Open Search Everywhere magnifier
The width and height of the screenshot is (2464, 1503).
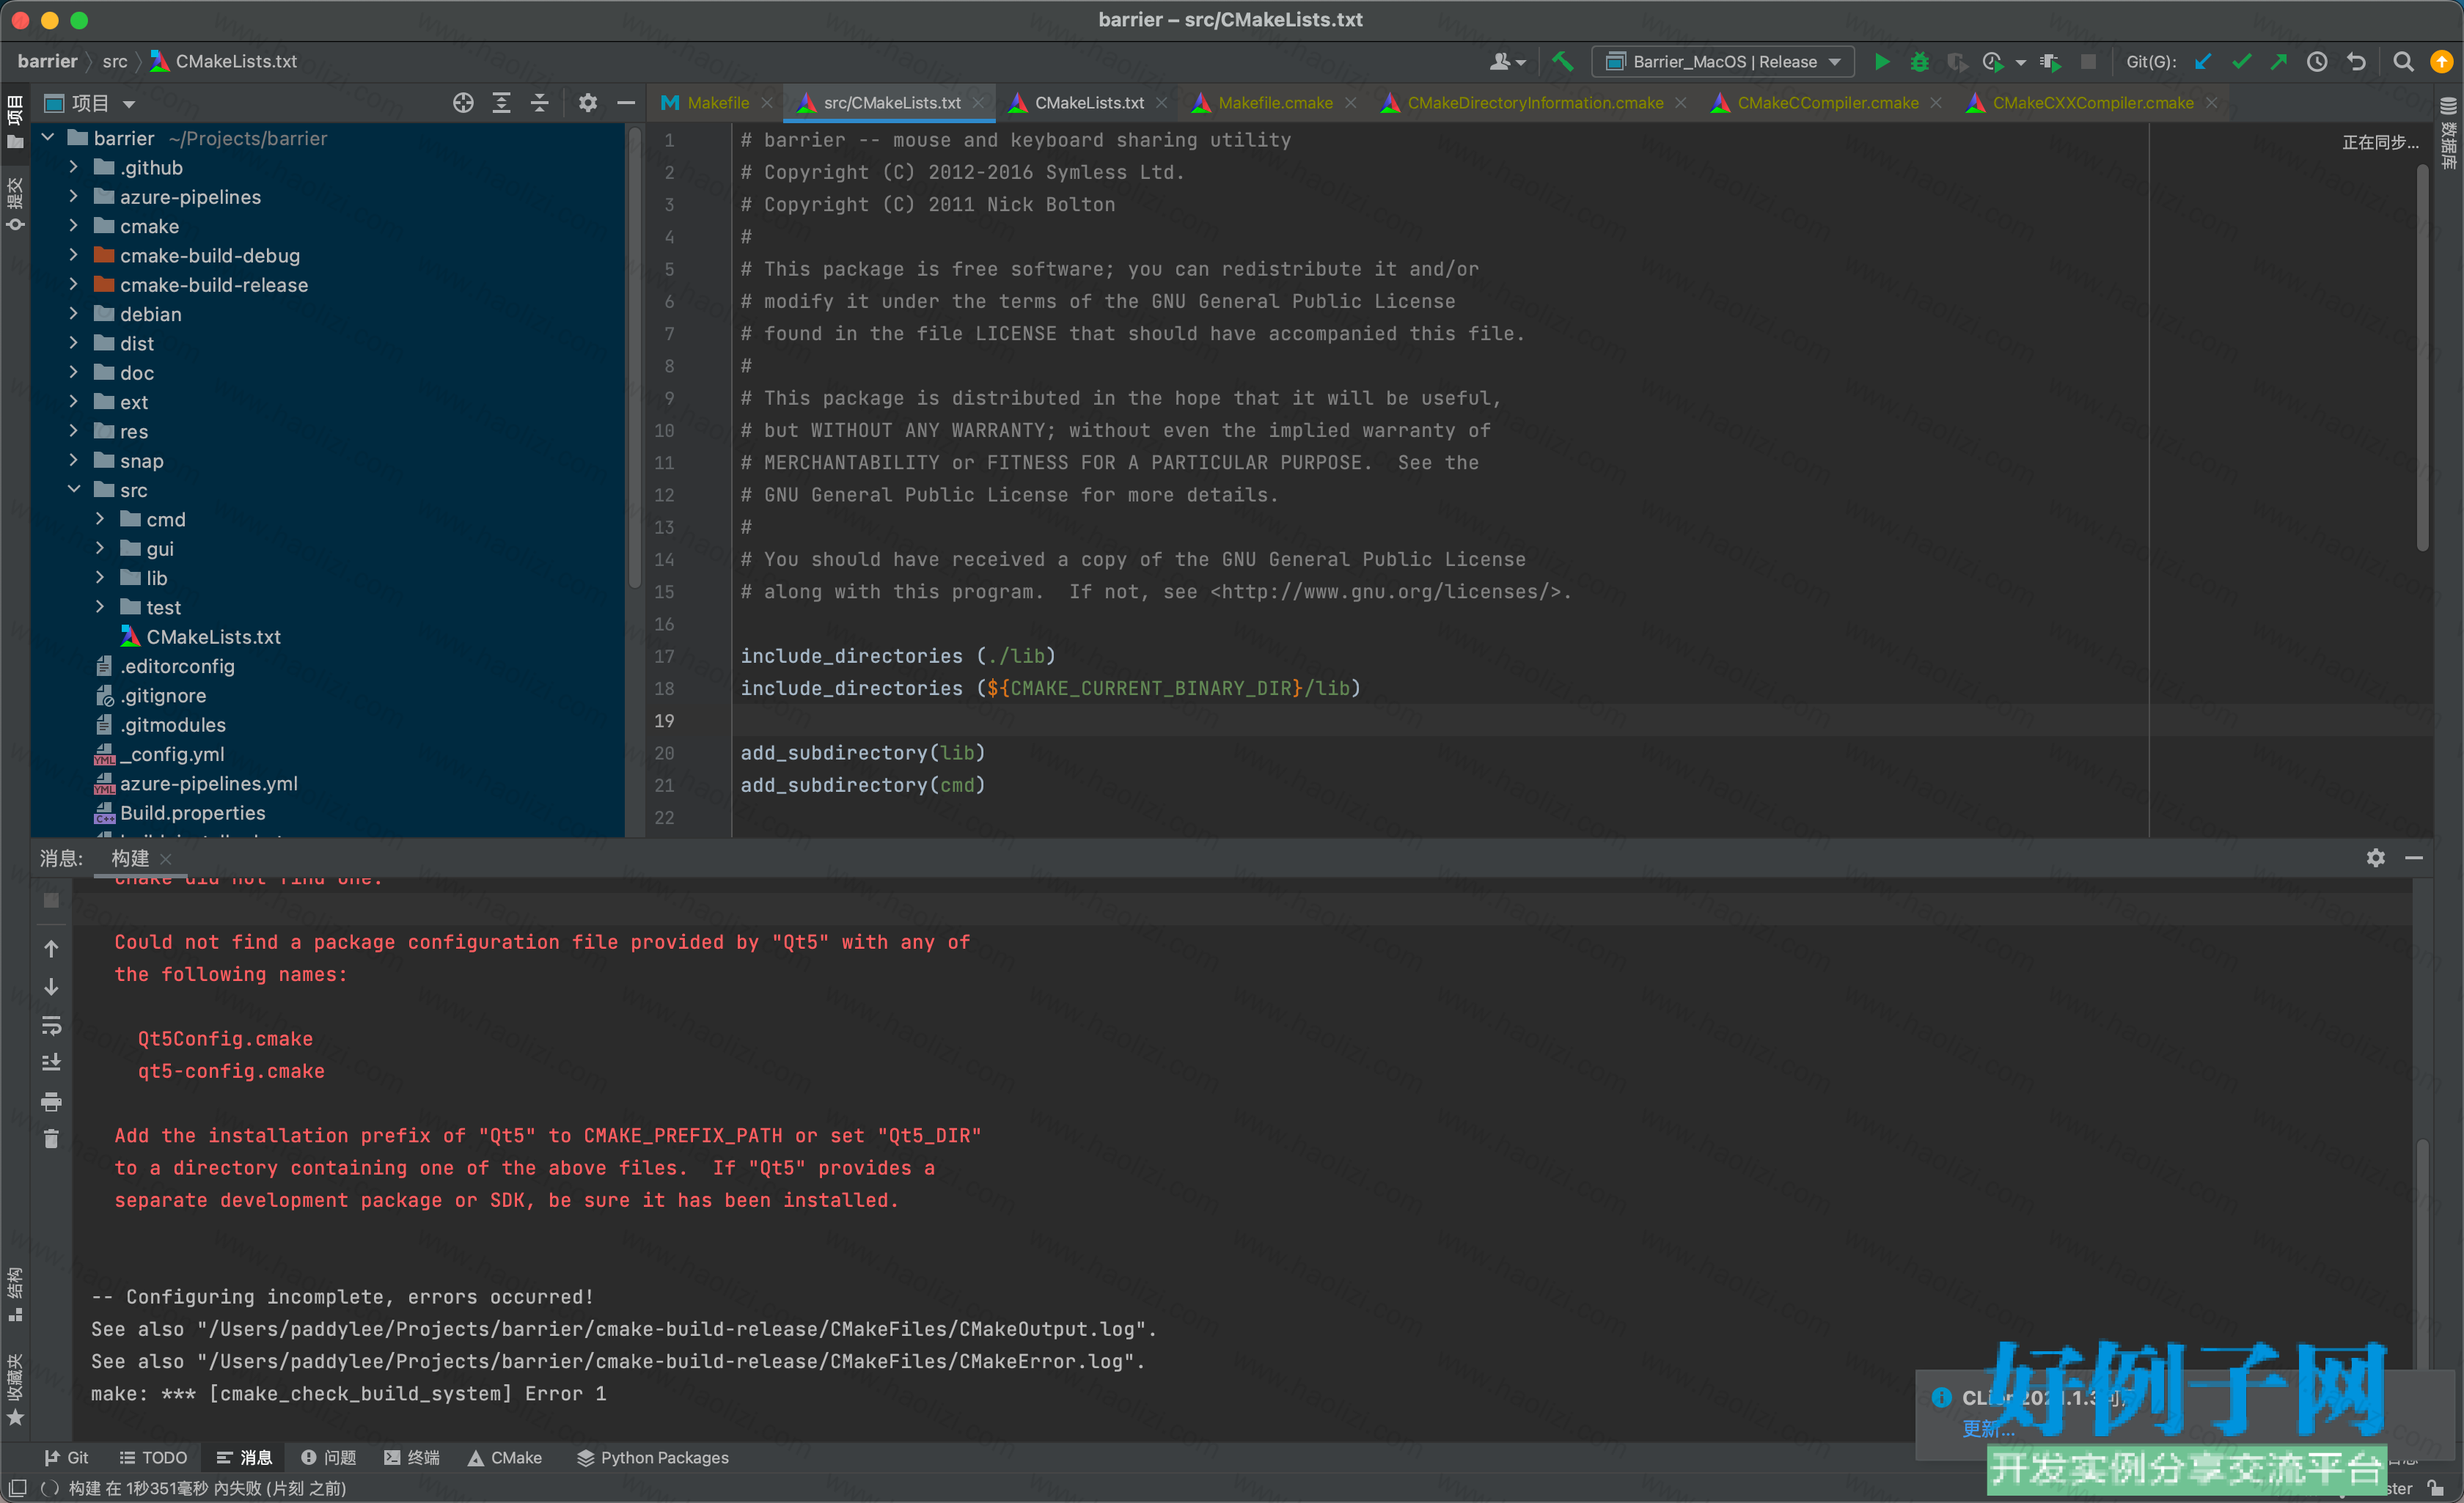point(2403,62)
